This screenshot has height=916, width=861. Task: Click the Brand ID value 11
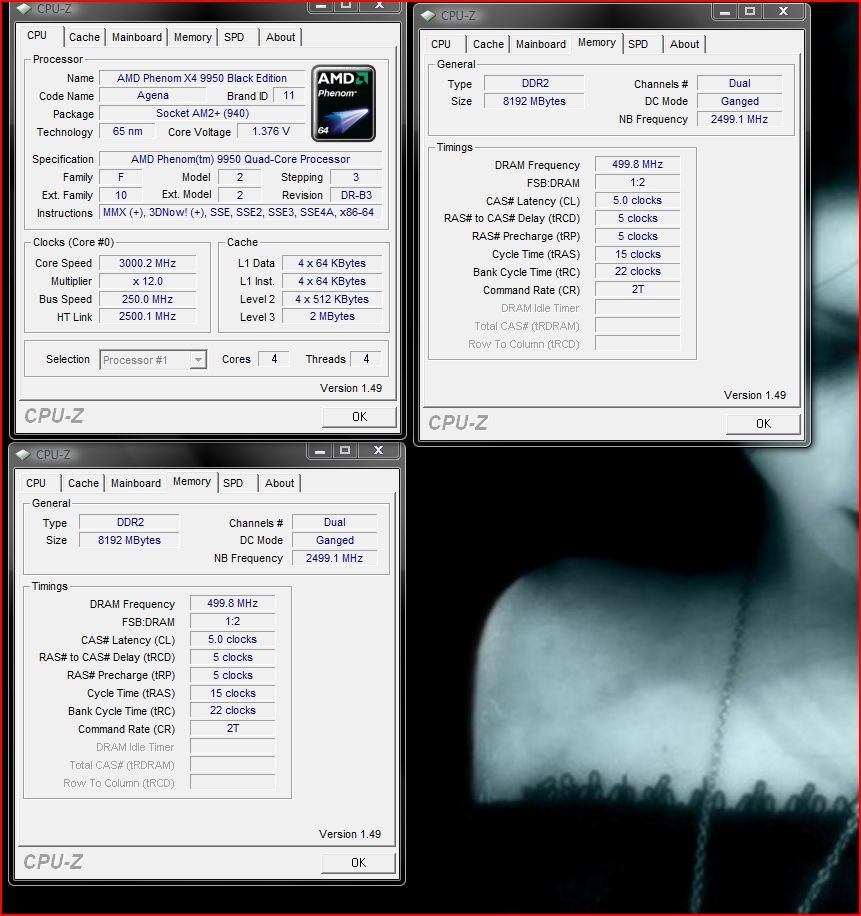[x=289, y=95]
